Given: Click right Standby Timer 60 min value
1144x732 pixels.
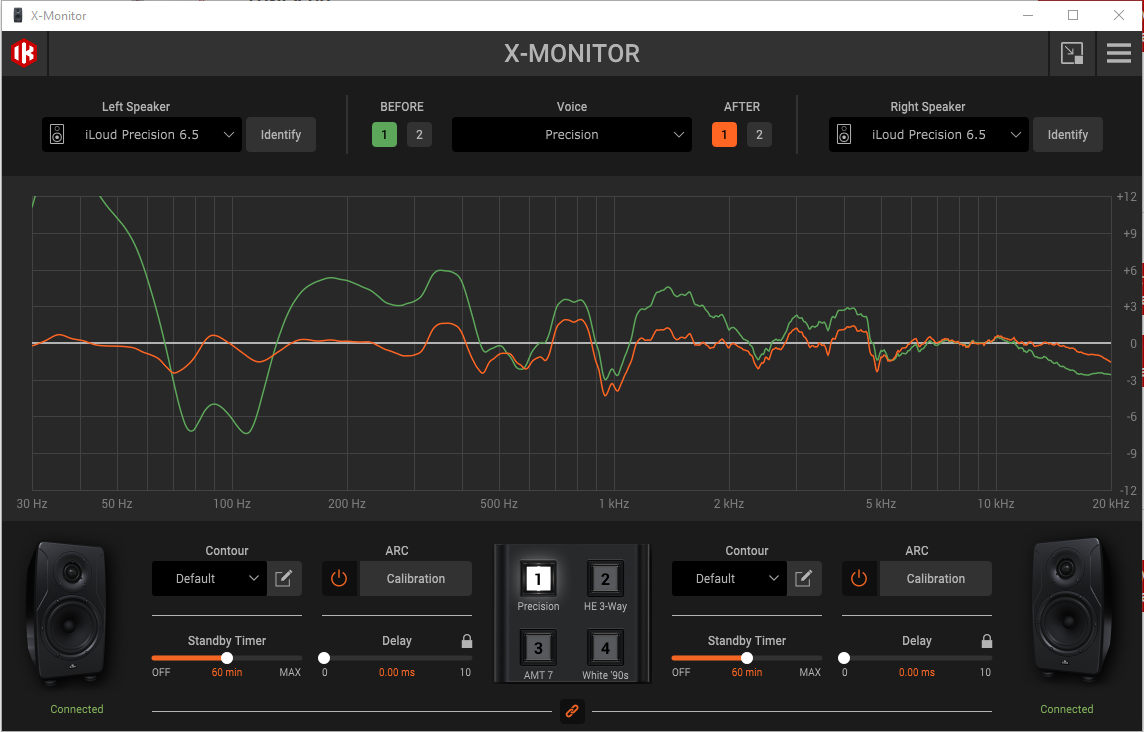Looking at the screenshot, I should [747, 672].
